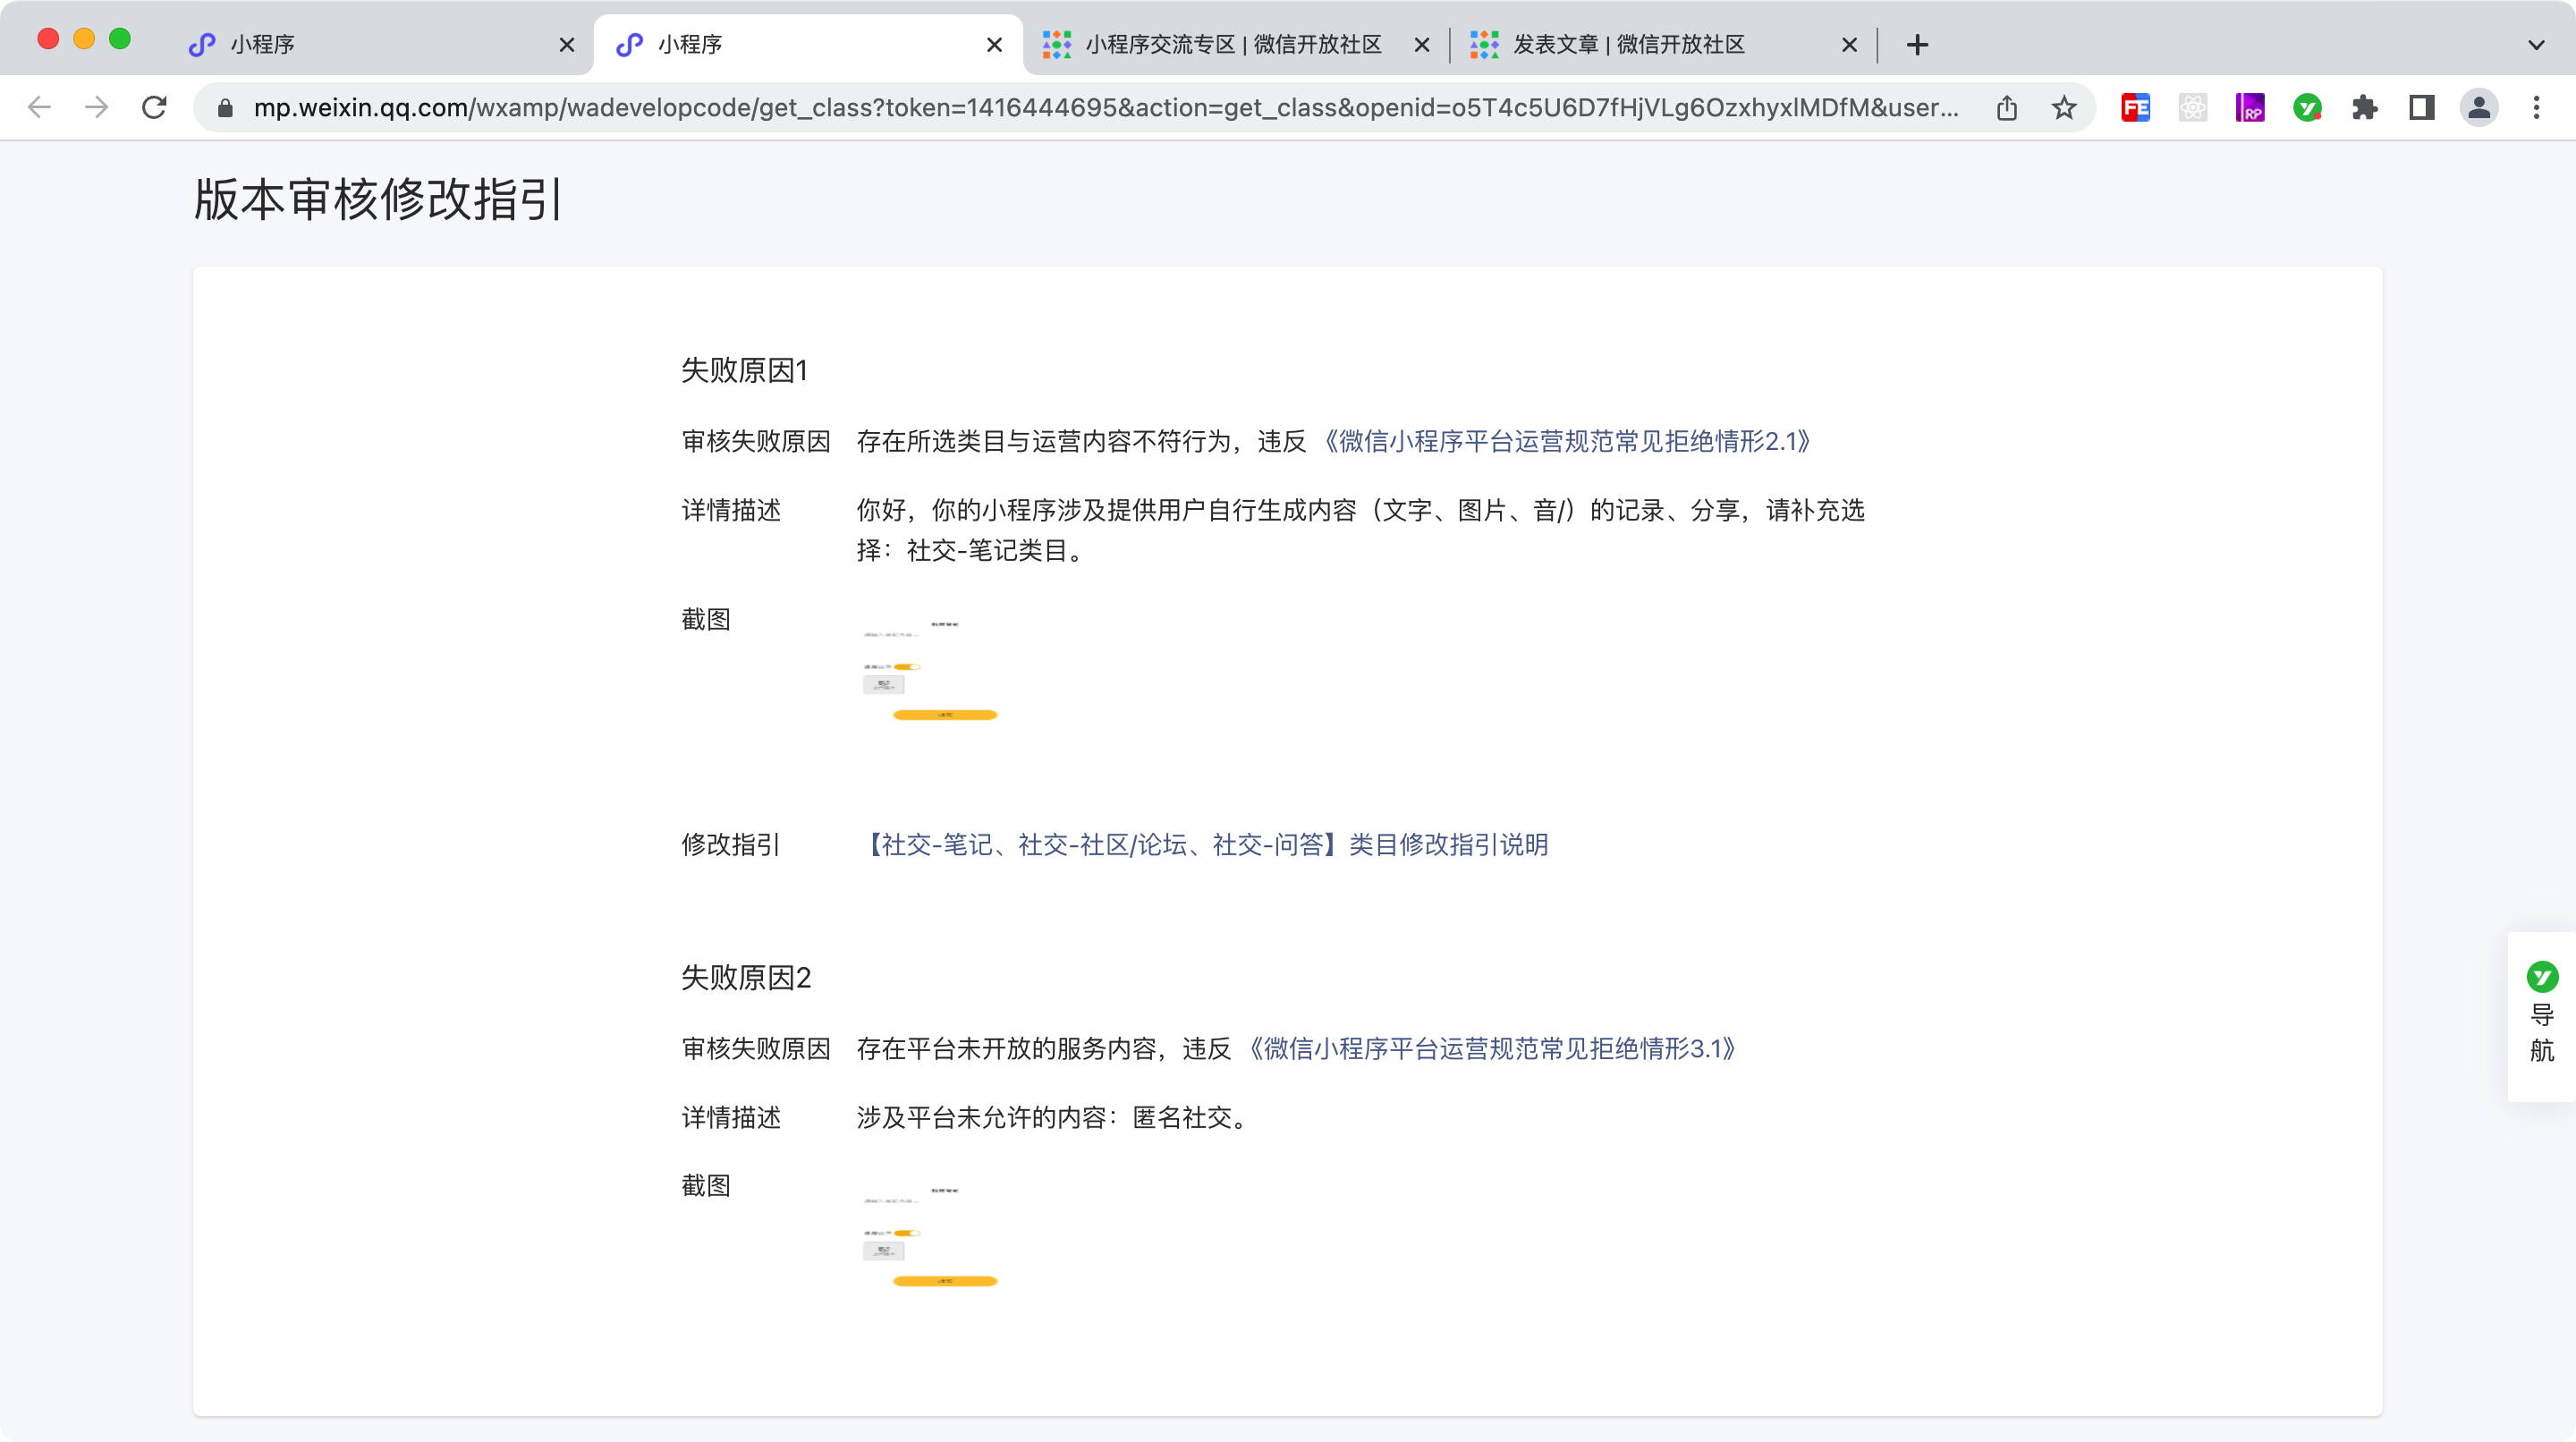Screen dimensions: 2576x1442
Task: Open Chrome three-dot menu
Action: [2536, 108]
